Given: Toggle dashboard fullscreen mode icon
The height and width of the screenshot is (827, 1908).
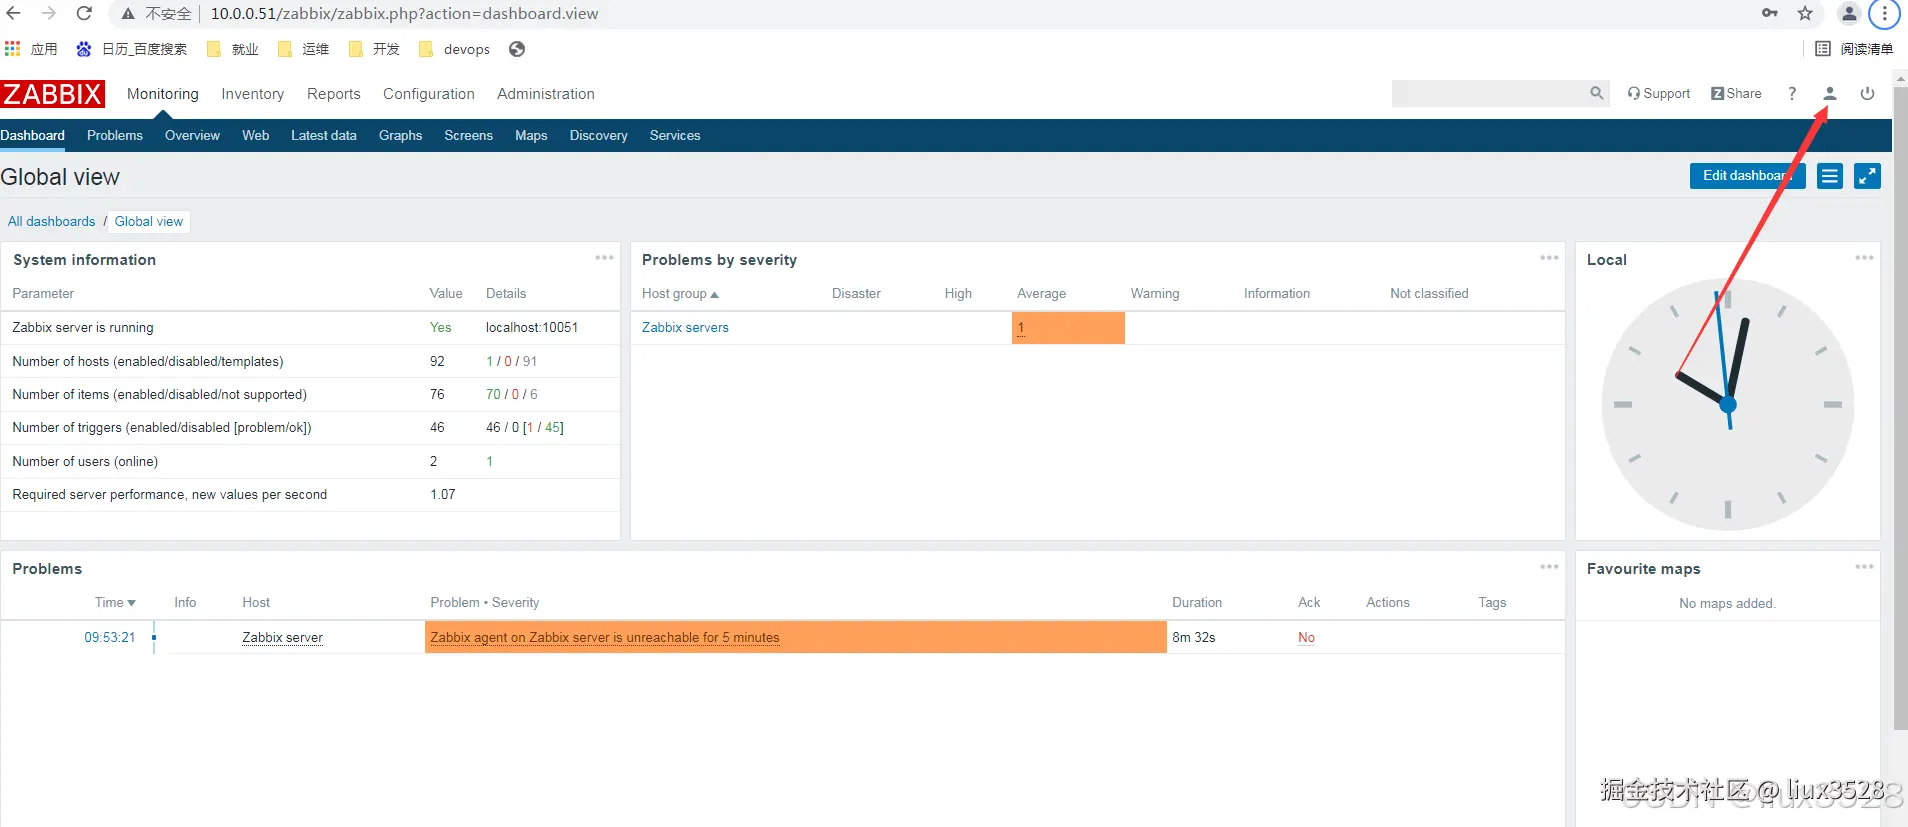Looking at the screenshot, I should pos(1867,176).
